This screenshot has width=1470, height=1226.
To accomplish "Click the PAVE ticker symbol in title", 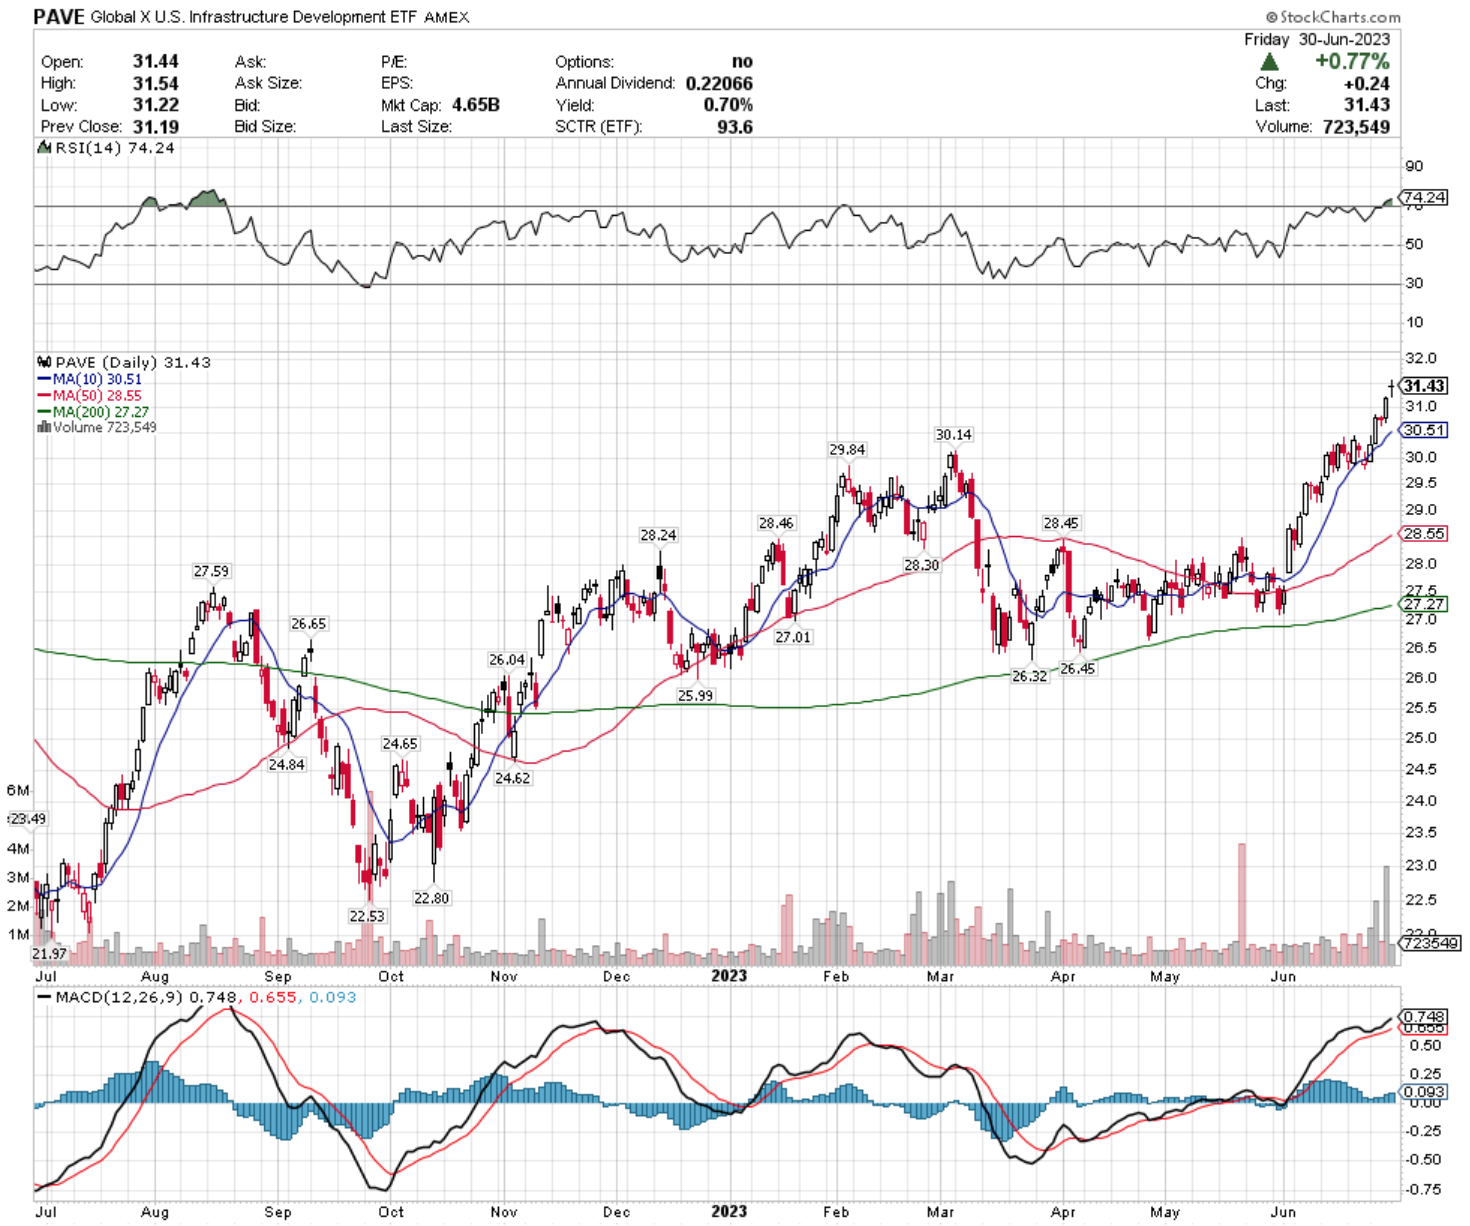I will (59, 17).
